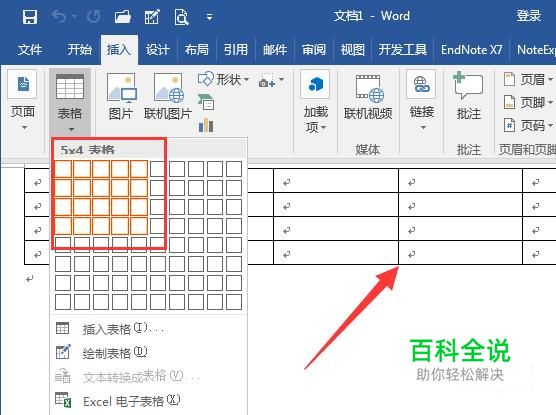Click the Open folder icon
Viewport: 556px width, 415px height.
pos(123,17)
